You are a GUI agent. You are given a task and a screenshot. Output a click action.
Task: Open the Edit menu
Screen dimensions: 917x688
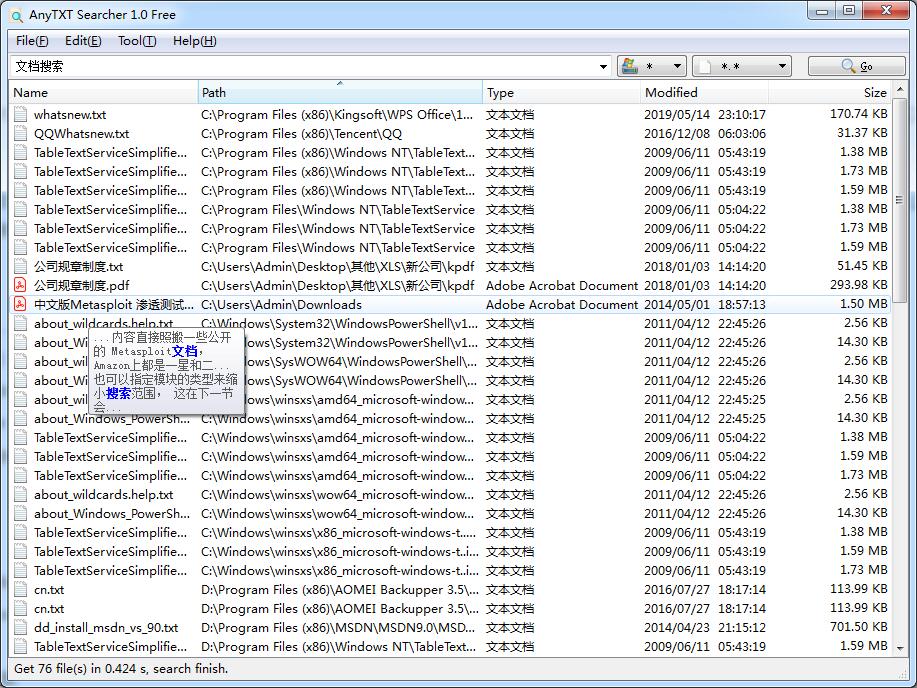tap(83, 41)
